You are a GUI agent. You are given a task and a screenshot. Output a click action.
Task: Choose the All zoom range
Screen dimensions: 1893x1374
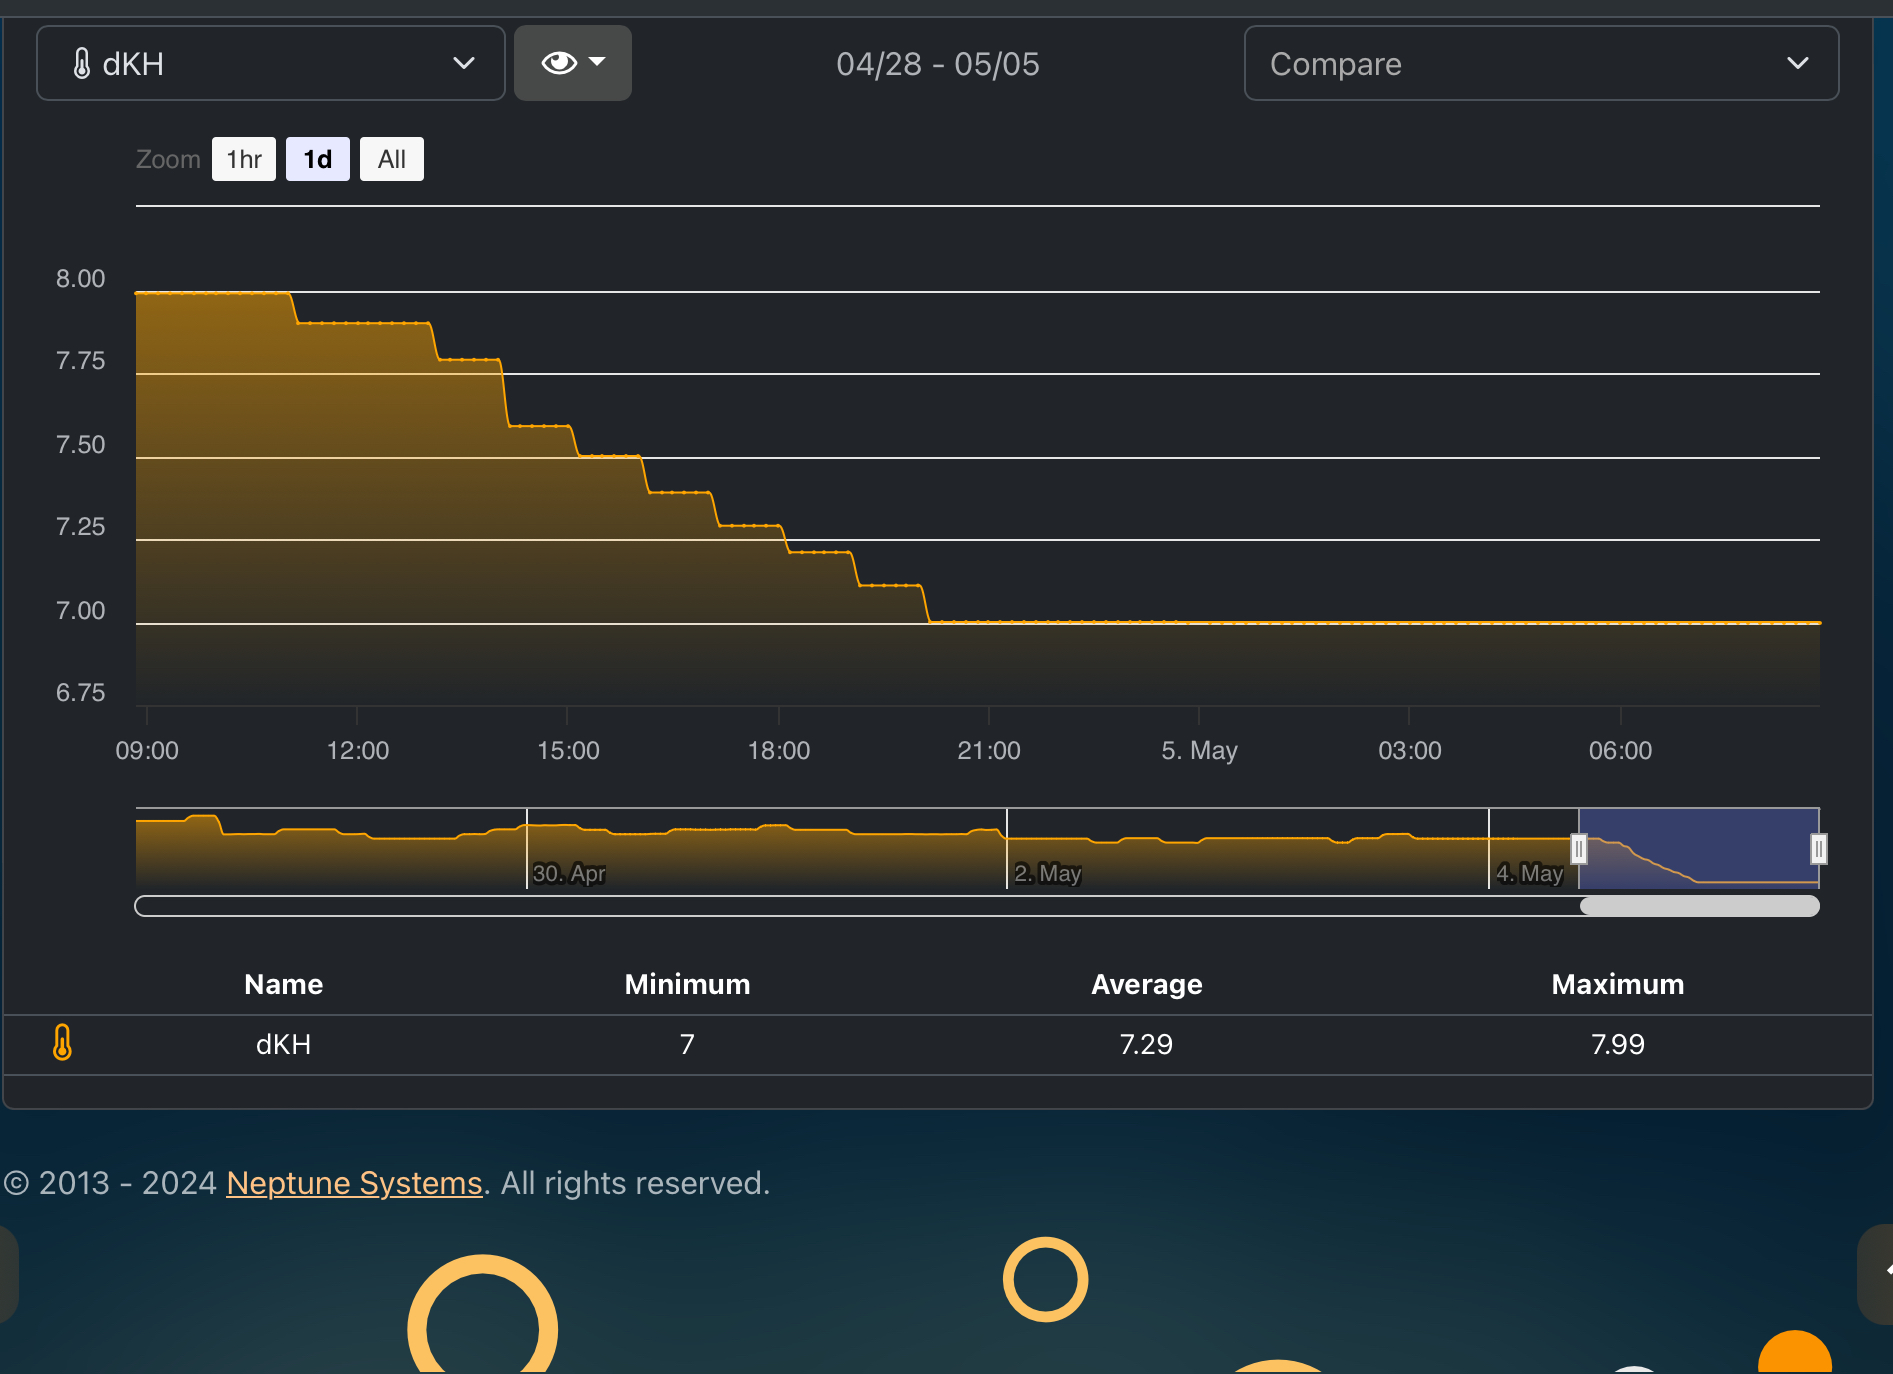(391, 159)
